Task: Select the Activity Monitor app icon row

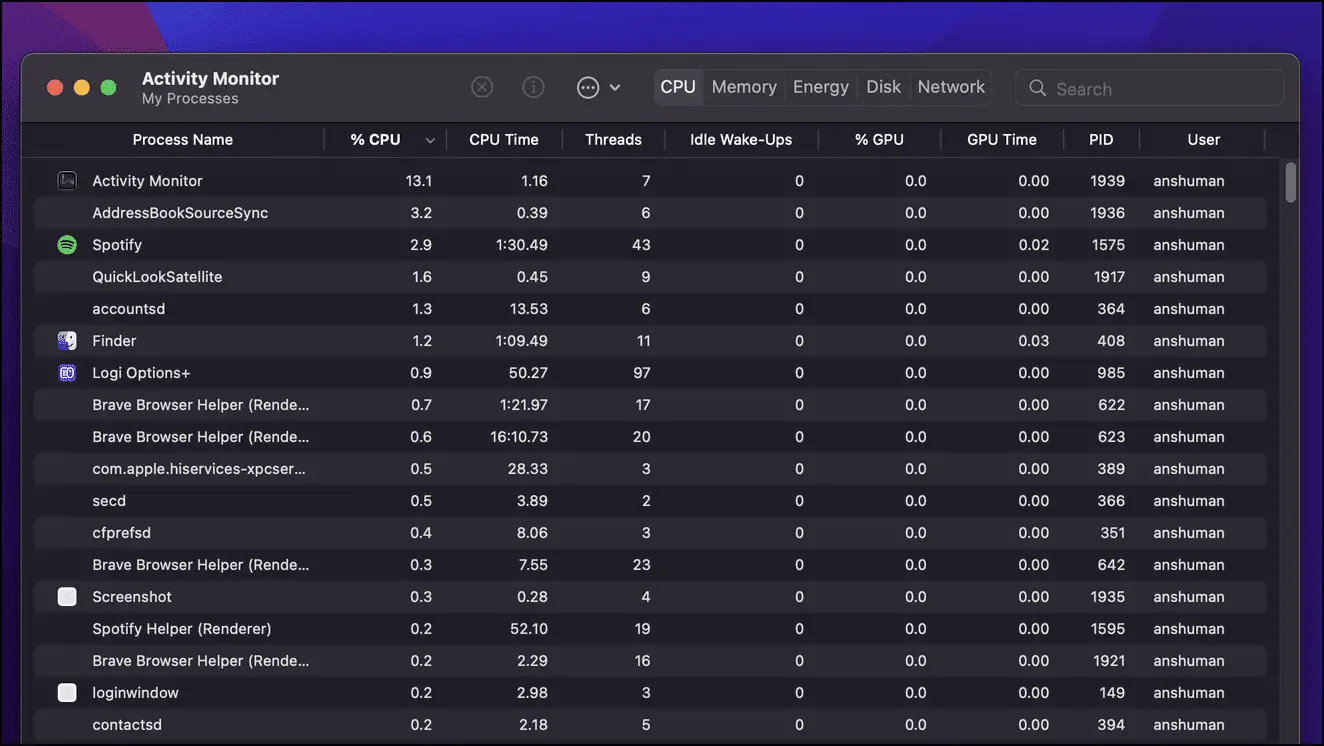Action: pos(67,181)
